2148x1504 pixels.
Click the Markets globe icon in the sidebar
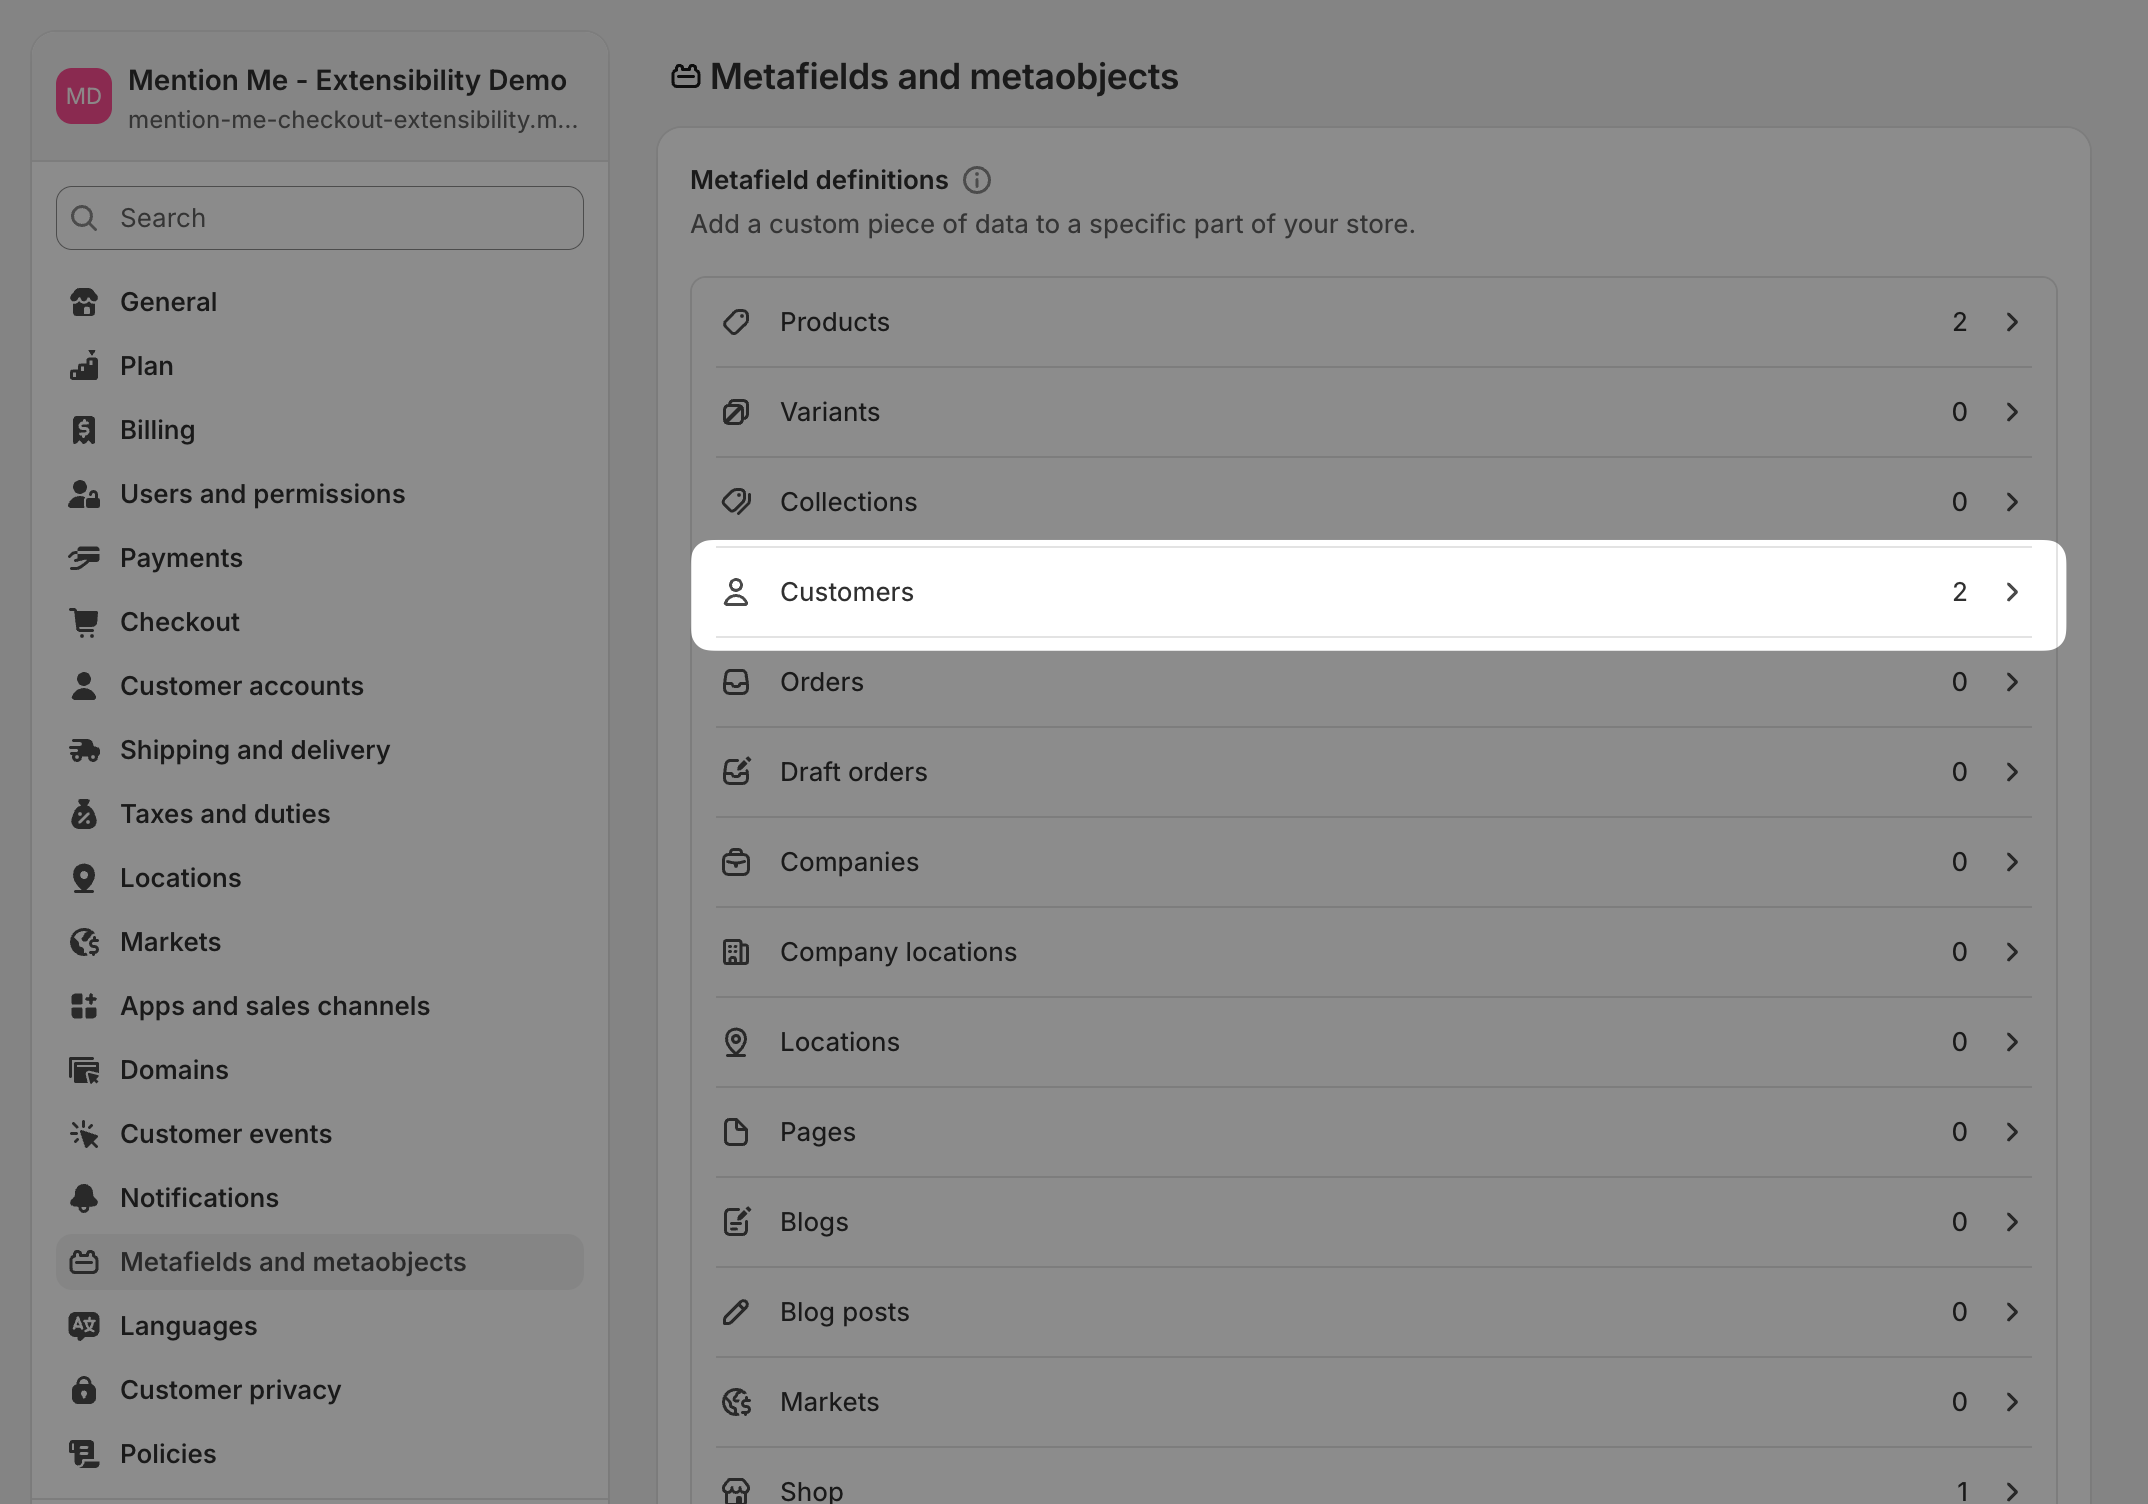pos(84,942)
